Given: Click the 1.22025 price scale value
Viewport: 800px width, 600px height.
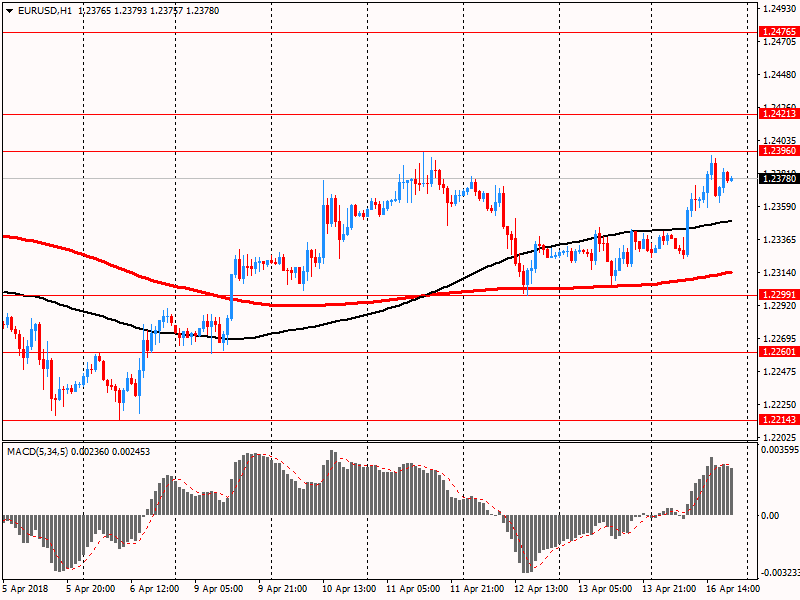Looking at the screenshot, I should 779,438.
